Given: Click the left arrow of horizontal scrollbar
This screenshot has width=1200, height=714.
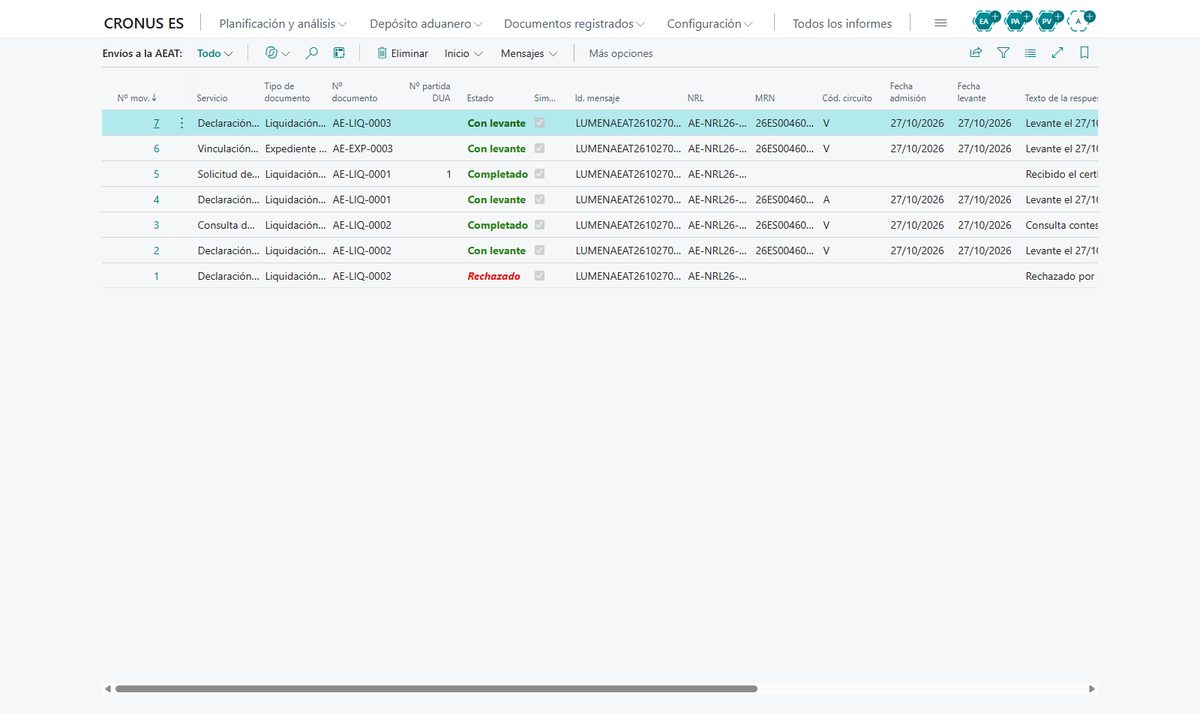Looking at the screenshot, I should pyautogui.click(x=108, y=689).
